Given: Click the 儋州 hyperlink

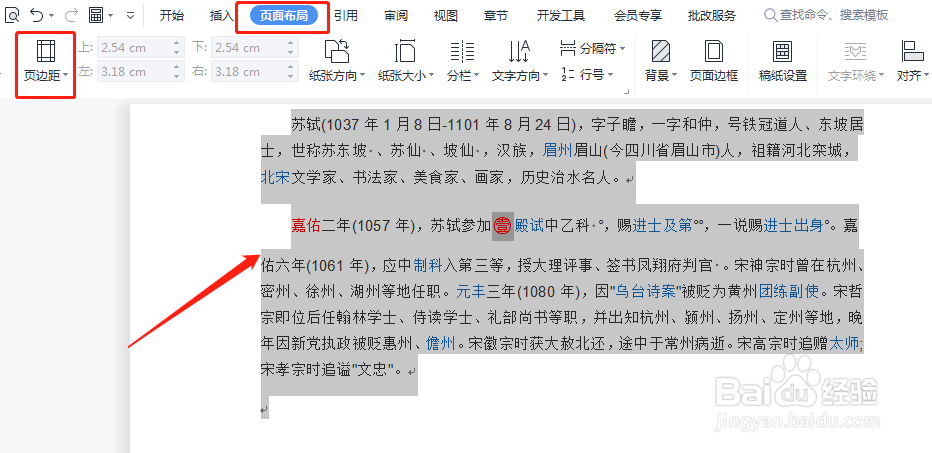Looking at the screenshot, I should point(441,343).
